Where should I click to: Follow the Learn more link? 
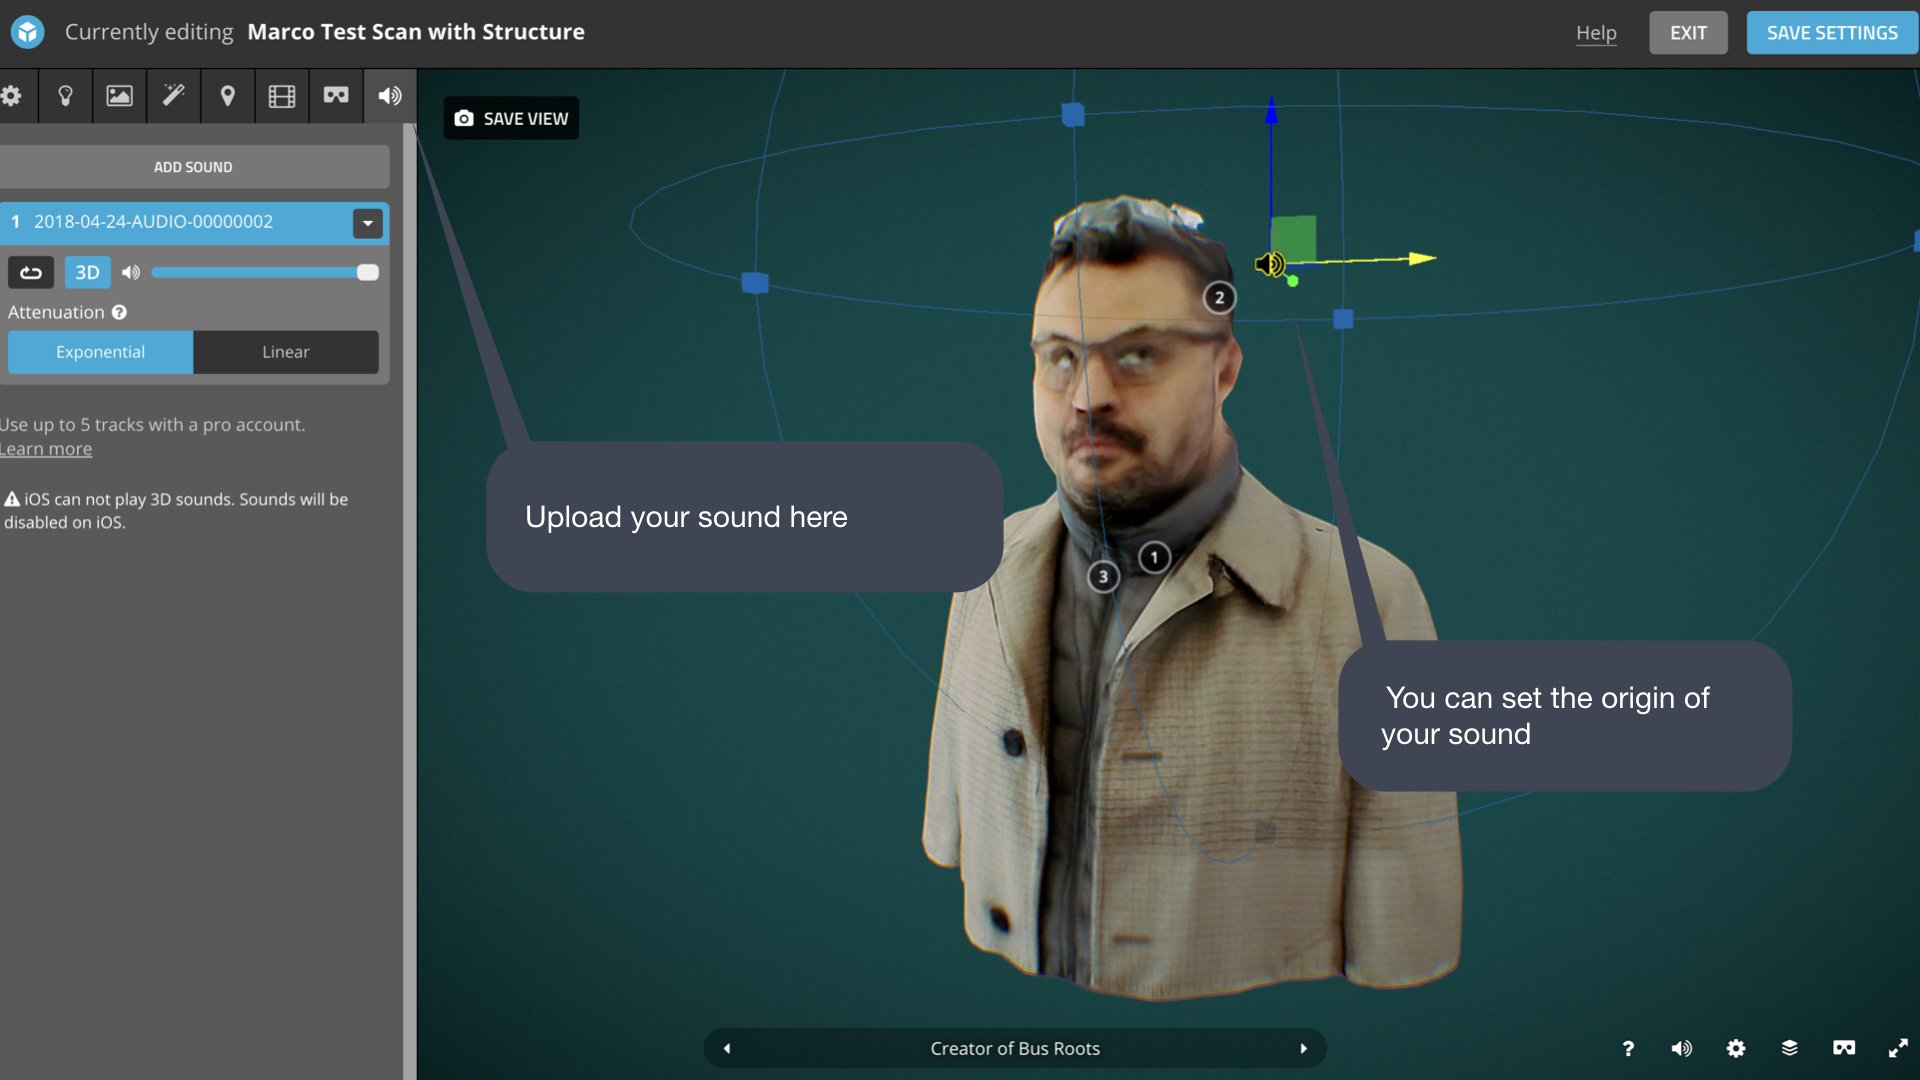pos(46,449)
